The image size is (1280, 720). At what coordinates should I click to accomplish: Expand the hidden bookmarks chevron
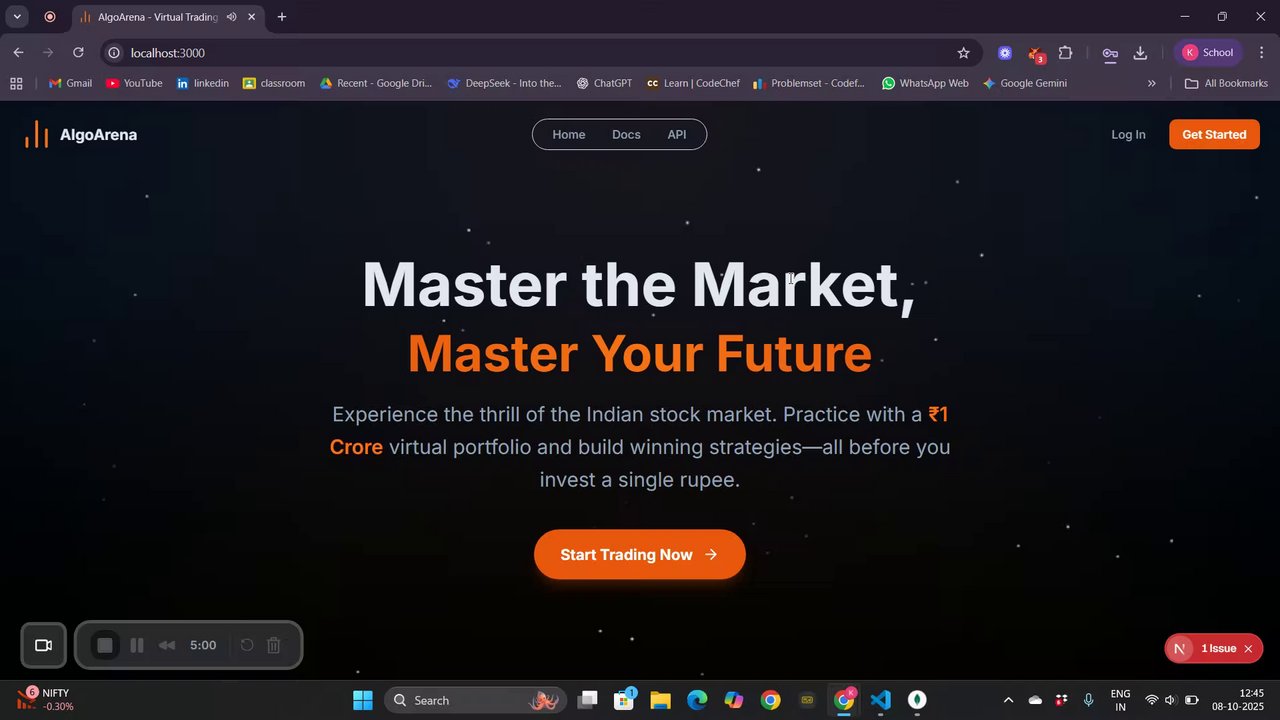pos(1151,83)
